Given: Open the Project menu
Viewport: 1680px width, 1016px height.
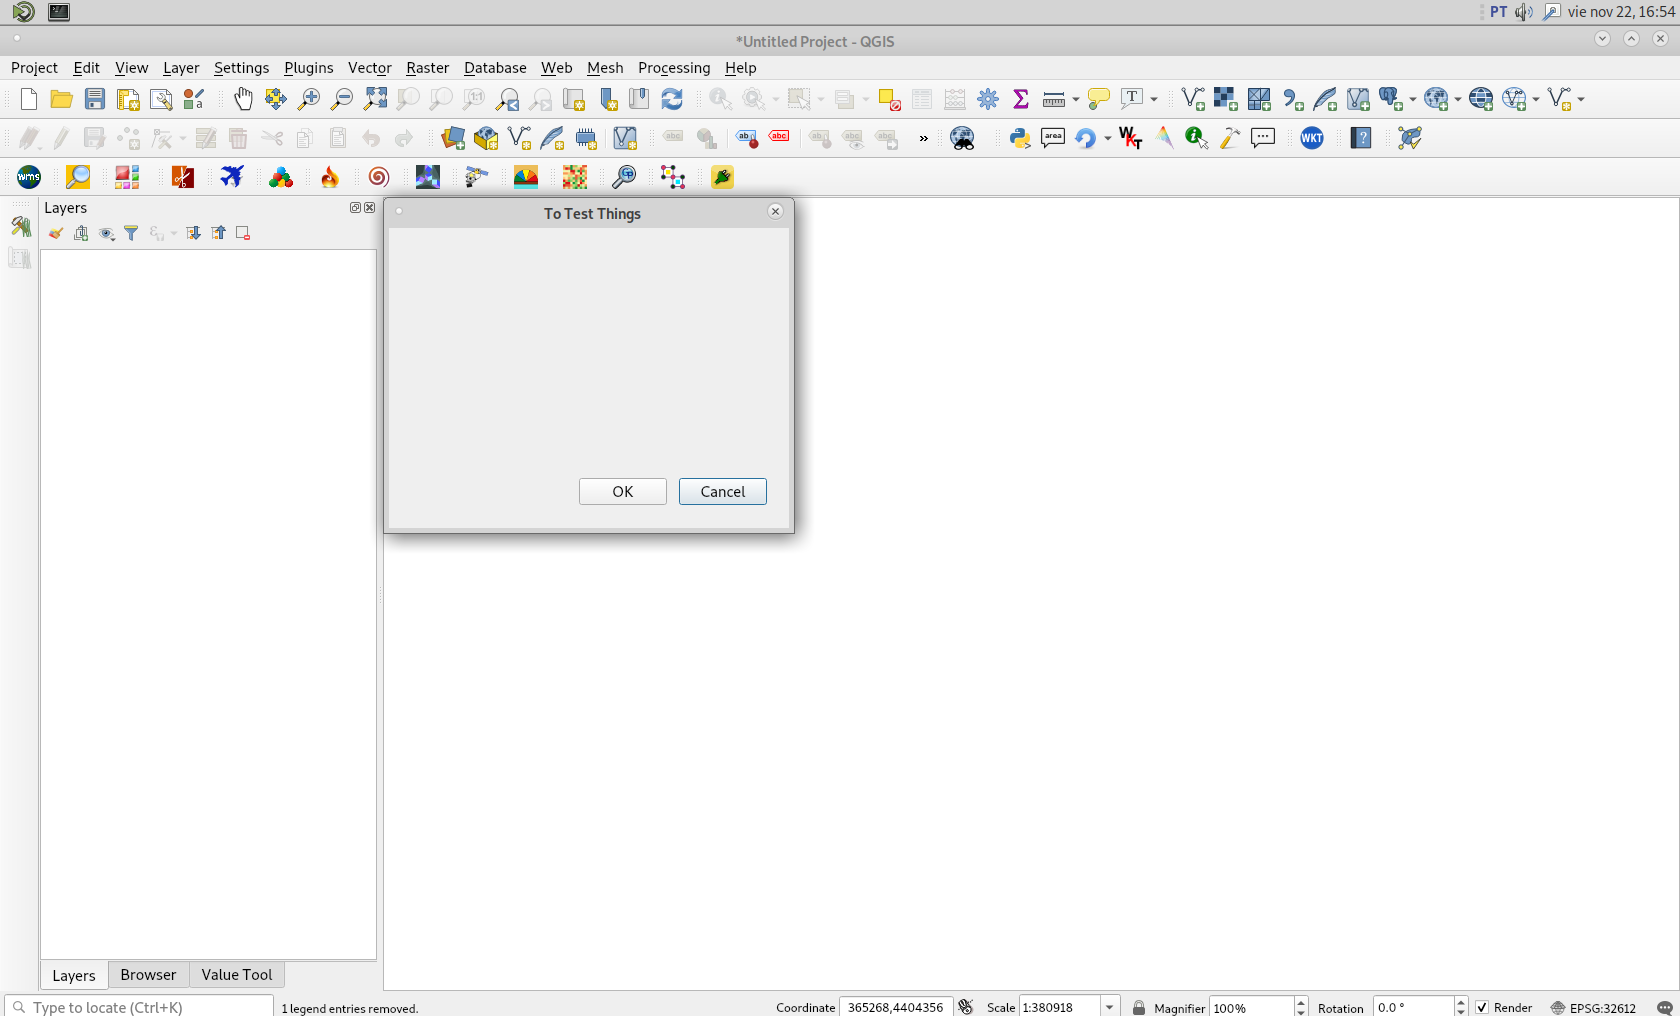Looking at the screenshot, I should point(34,68).
